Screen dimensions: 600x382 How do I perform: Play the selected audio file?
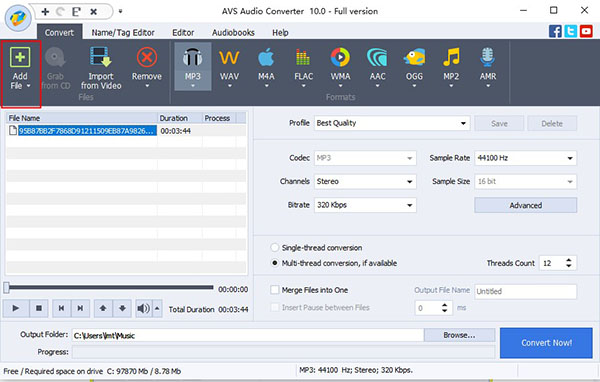click(16, 308)
